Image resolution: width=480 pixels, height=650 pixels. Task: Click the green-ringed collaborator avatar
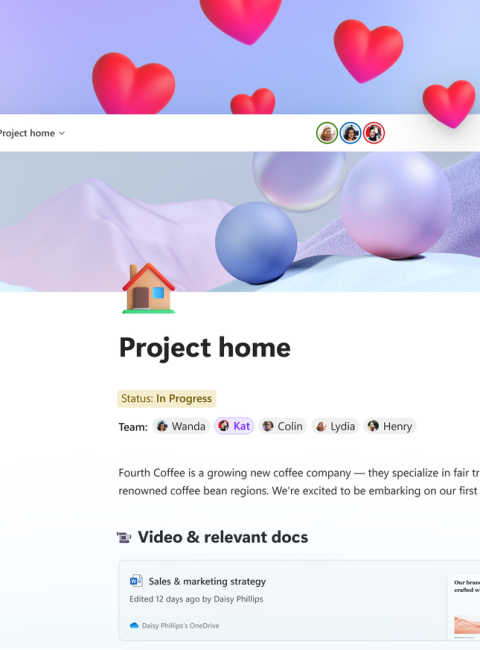pos(327,133)
